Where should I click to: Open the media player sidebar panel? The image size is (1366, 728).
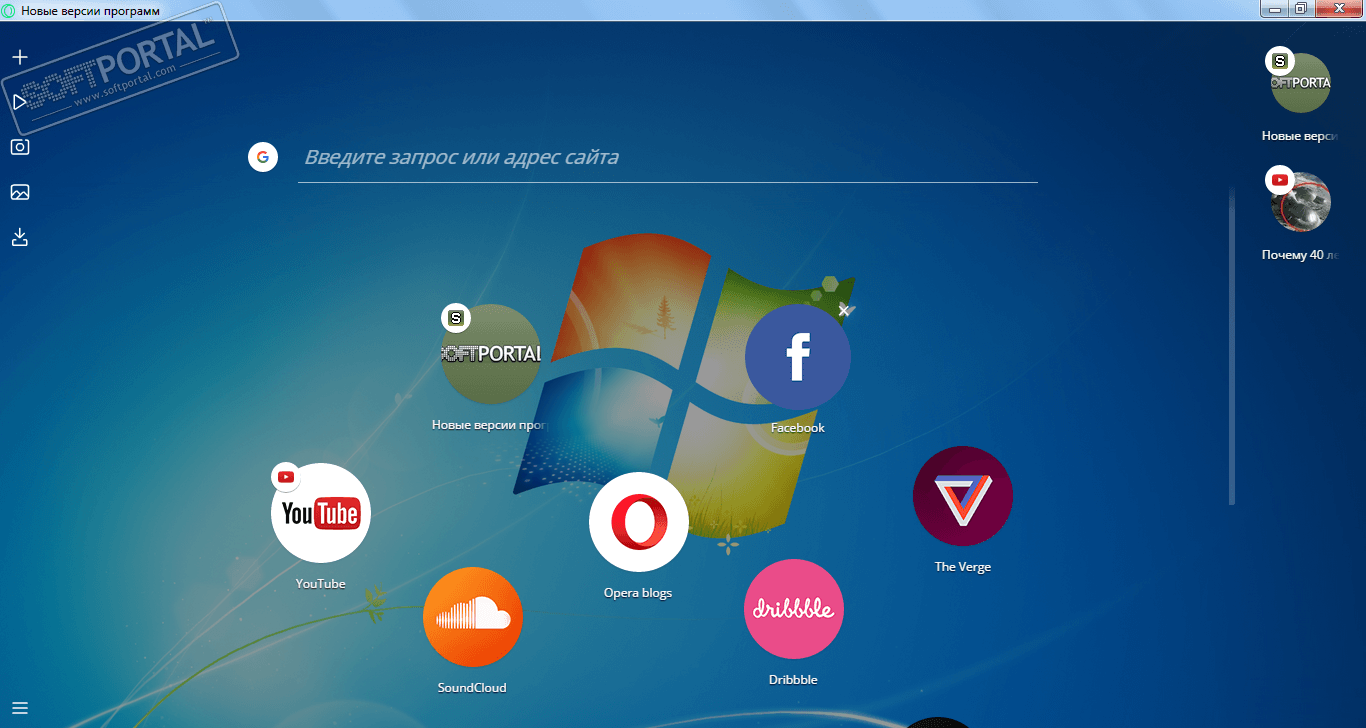point(19,102)
